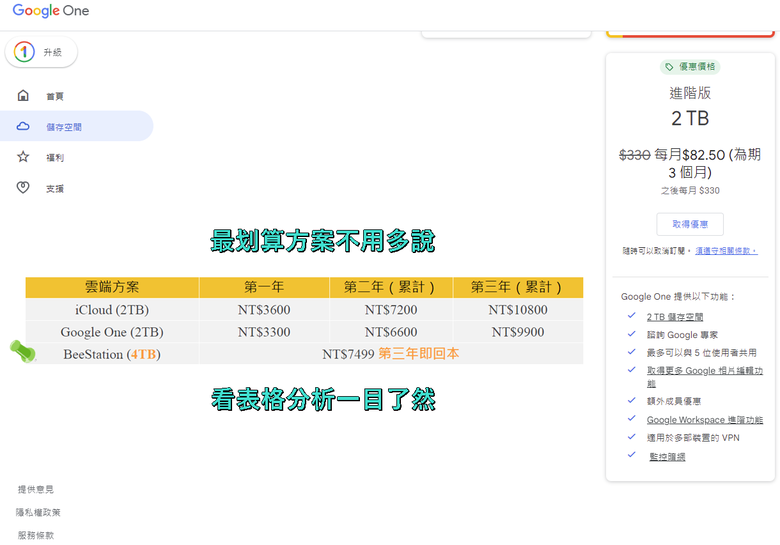780x545 pixels.
Task: Click the 之後每月 $330 text
Action: pos(690,190)
